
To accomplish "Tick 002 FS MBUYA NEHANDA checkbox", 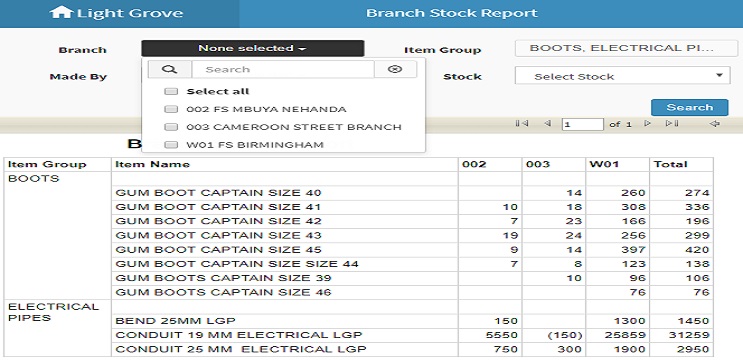I will pos(171,109).
